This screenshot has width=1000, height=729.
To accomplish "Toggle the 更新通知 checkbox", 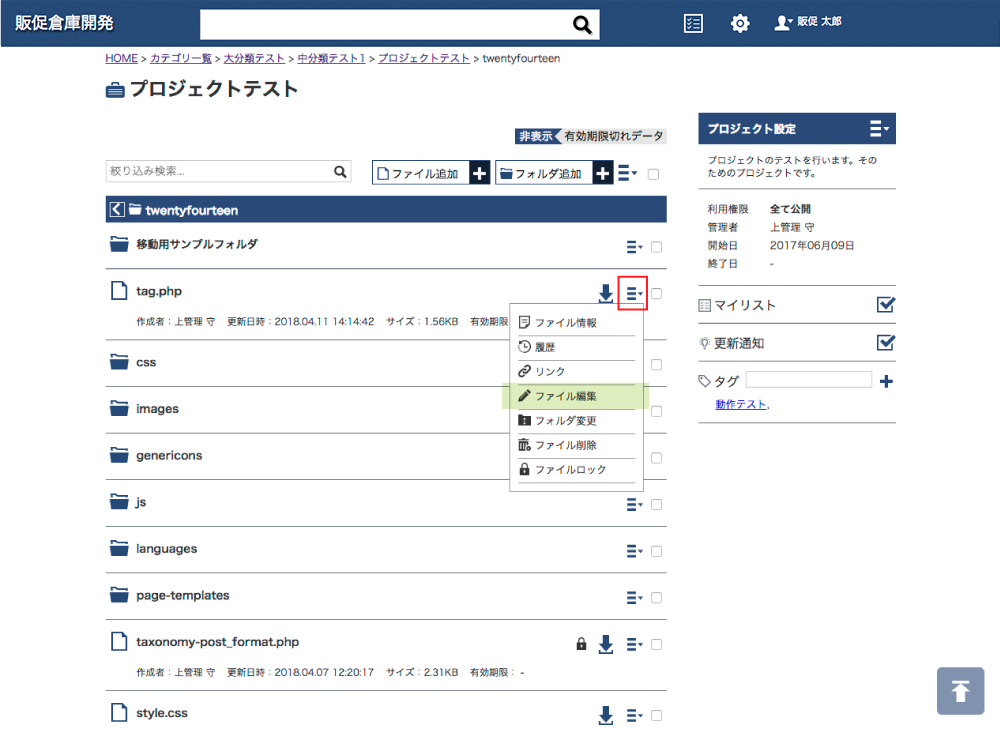I will point(886,342).
